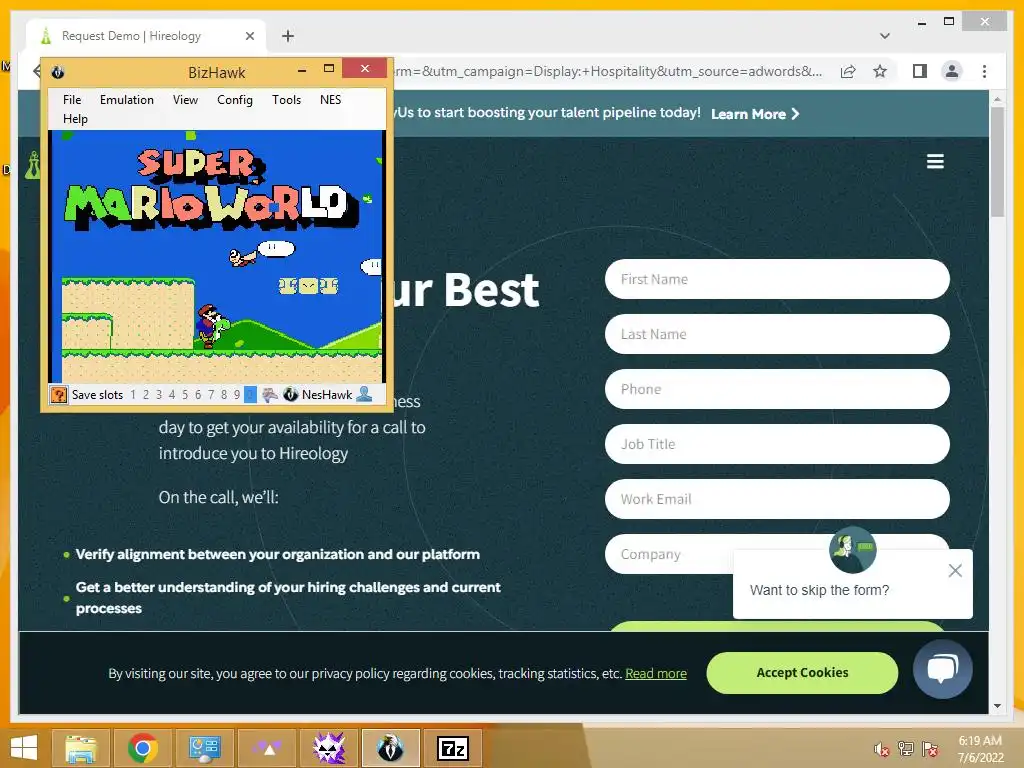Open File Explorer from the taskbar
Image resolution: width=1024 pixels, height=768 pixels.
point(81,748)
